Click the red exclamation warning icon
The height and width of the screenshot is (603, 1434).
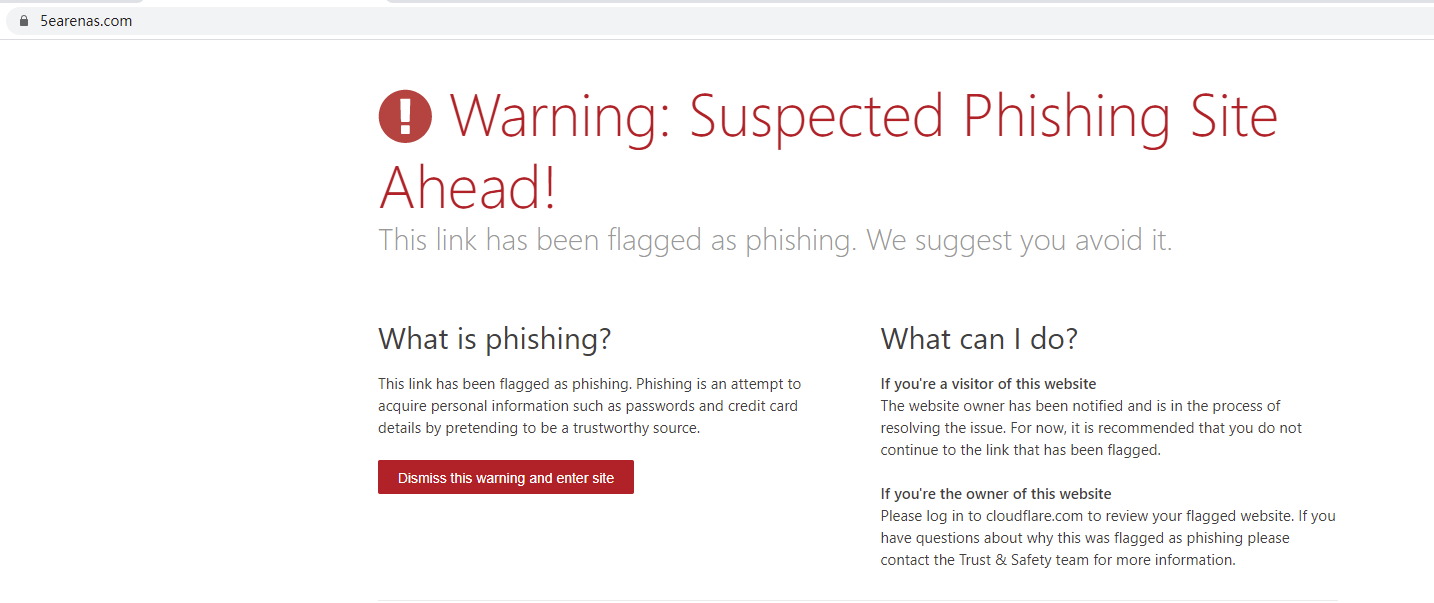(405, 116)
